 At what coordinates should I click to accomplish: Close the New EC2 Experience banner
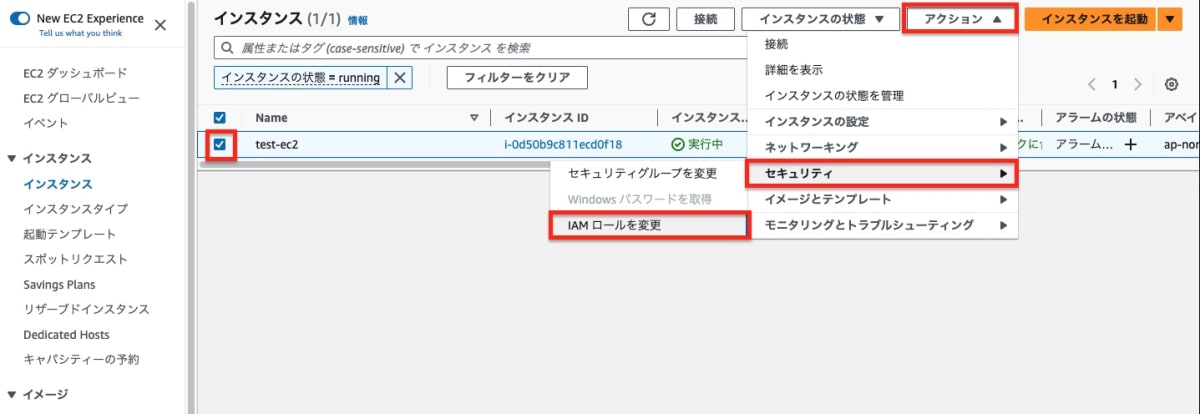tap(160, 25)
